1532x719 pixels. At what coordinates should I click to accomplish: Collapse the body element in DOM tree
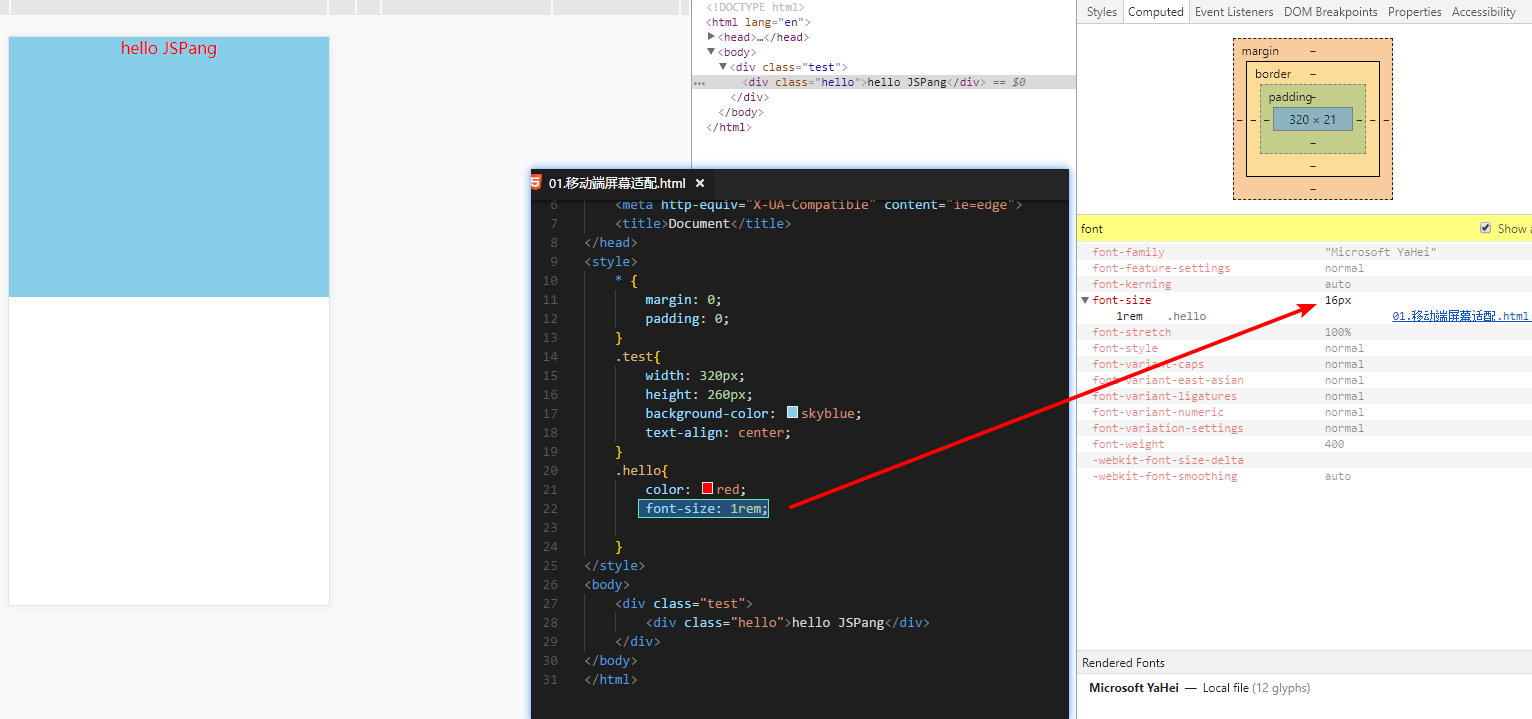pos(711,52)
